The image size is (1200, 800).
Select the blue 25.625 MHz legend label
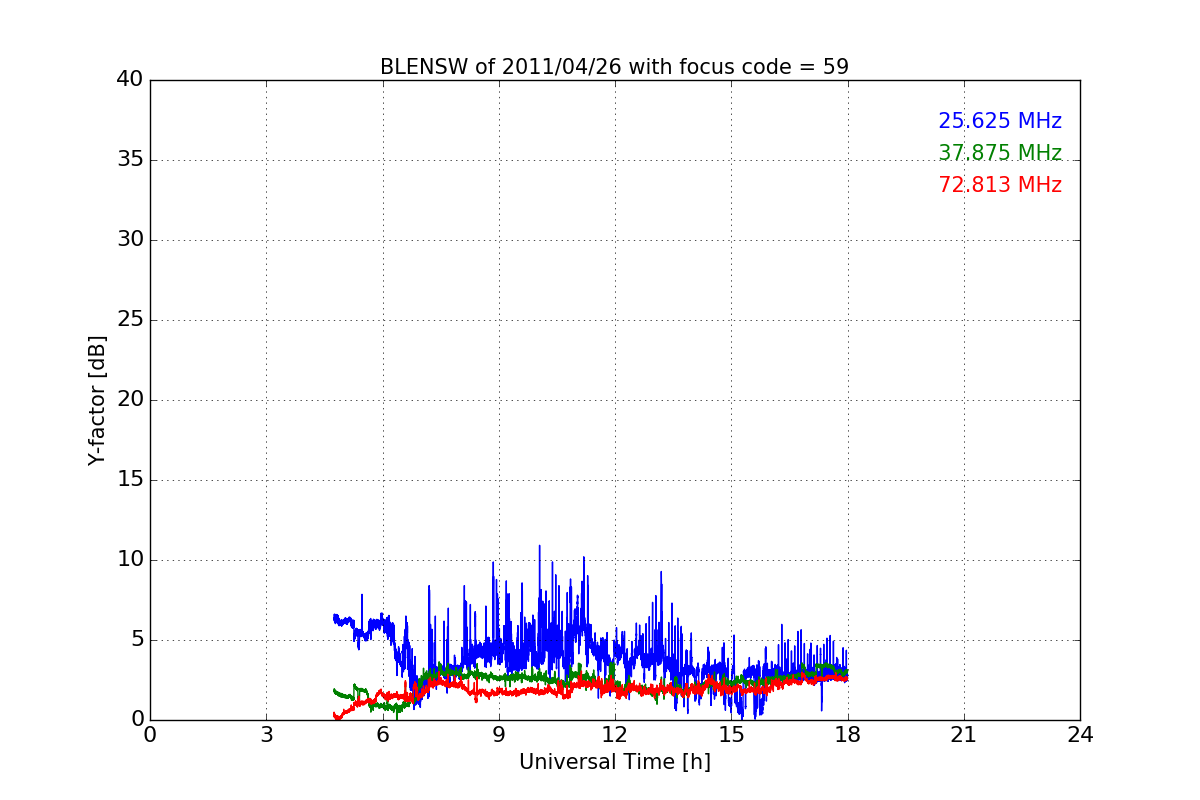[1000, 121]
